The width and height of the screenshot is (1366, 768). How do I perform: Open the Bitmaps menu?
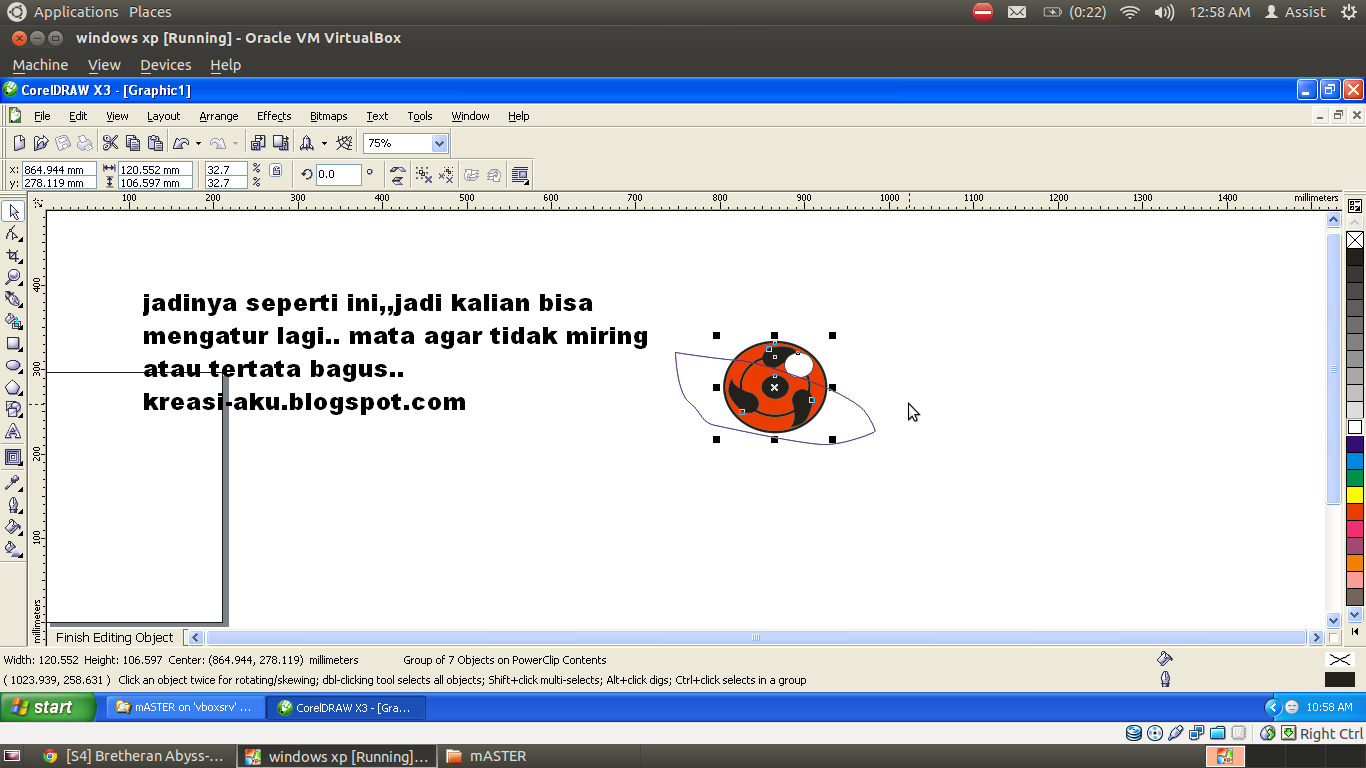[x=329, y=116]
